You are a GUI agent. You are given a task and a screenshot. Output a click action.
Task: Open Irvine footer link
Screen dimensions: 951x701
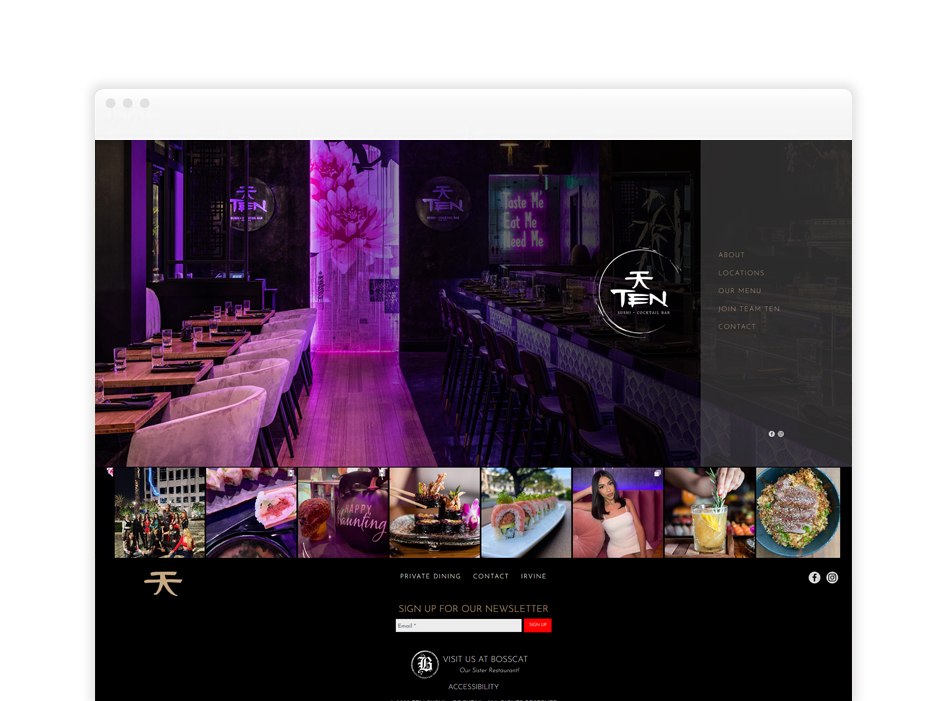(x=533, y=576)
